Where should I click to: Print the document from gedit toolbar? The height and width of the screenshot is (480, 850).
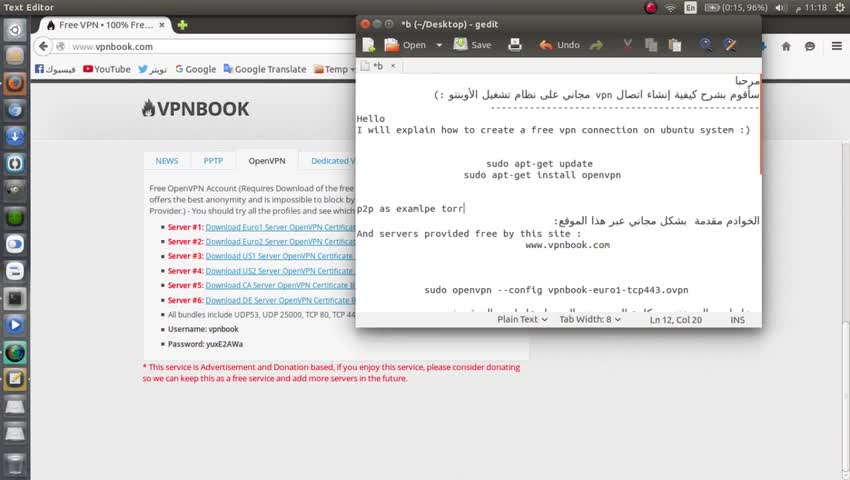click(x=514, y=45)
